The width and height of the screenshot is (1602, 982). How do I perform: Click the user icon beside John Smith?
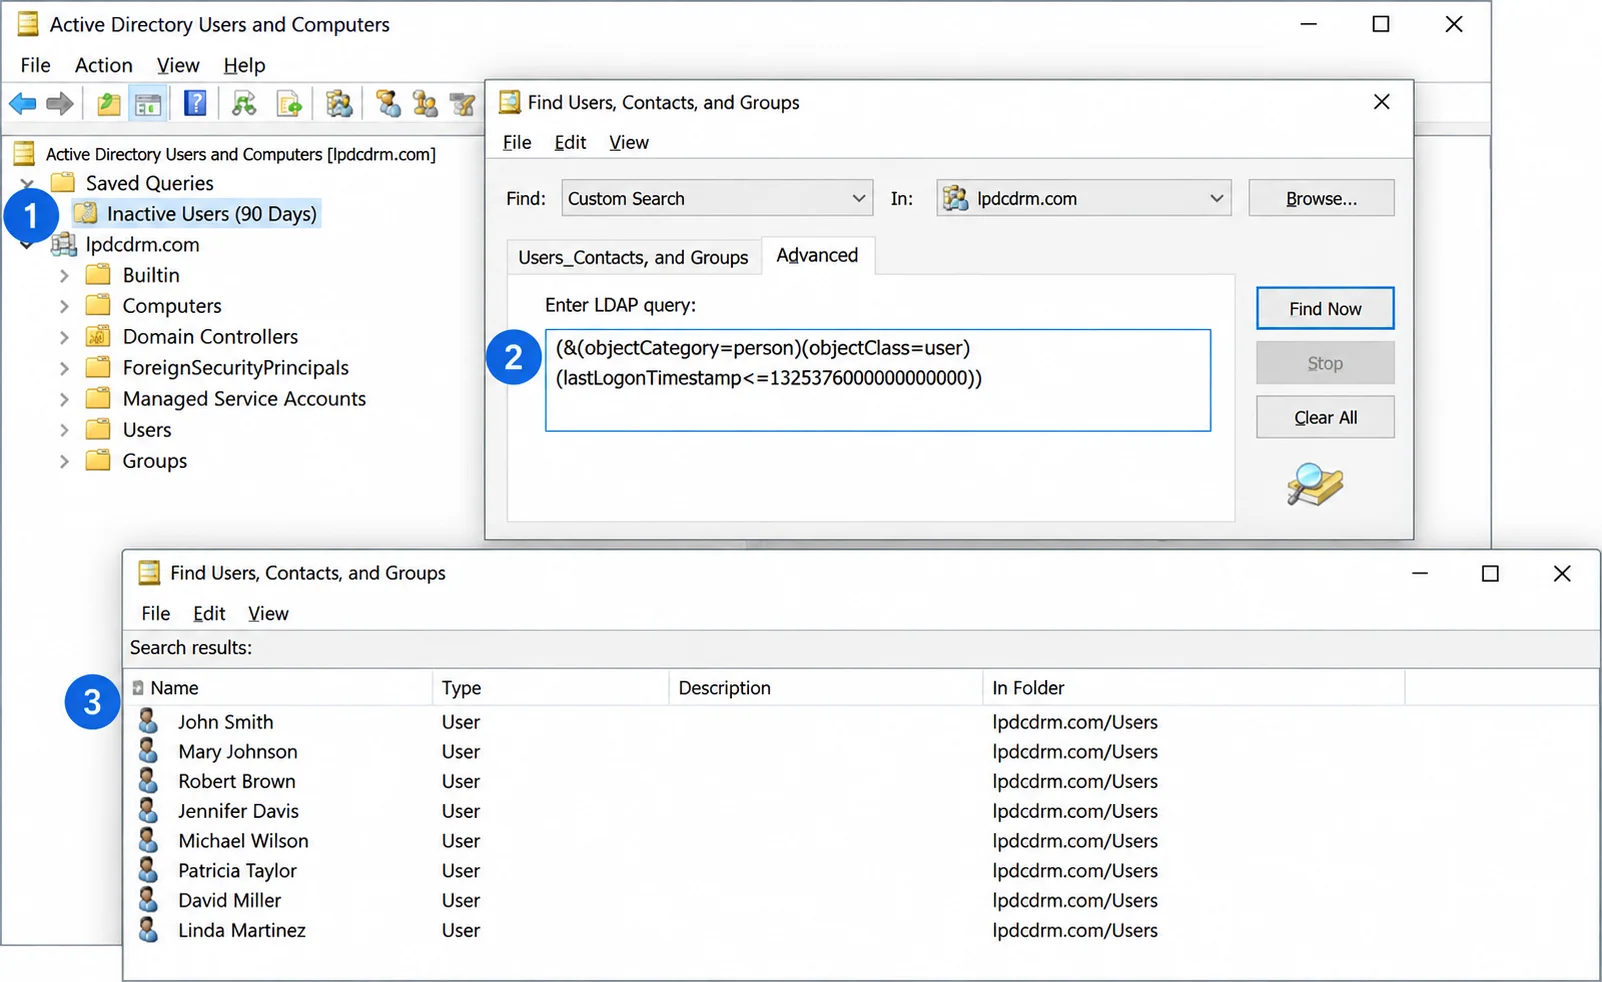(148, 721)
